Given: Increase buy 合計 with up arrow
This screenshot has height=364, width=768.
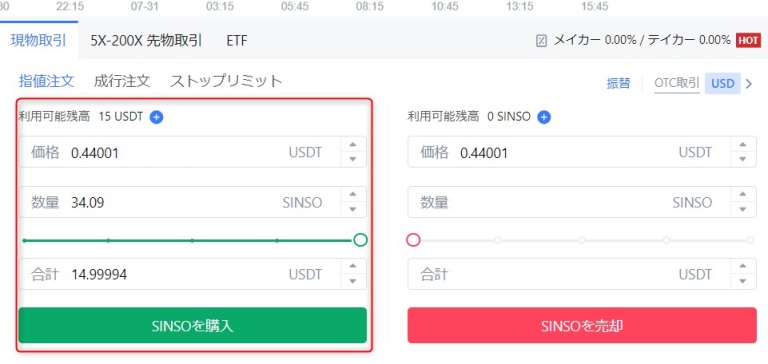Looking at the screenshot, I should [352, 267].
